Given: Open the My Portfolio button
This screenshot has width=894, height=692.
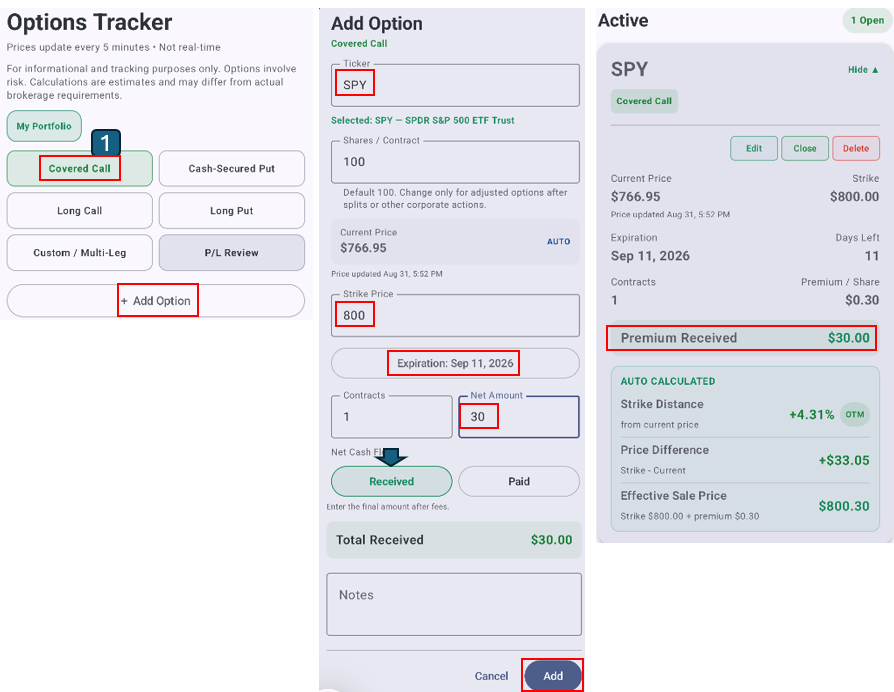Looking at the screenshot, I should (x=44, y=126).
